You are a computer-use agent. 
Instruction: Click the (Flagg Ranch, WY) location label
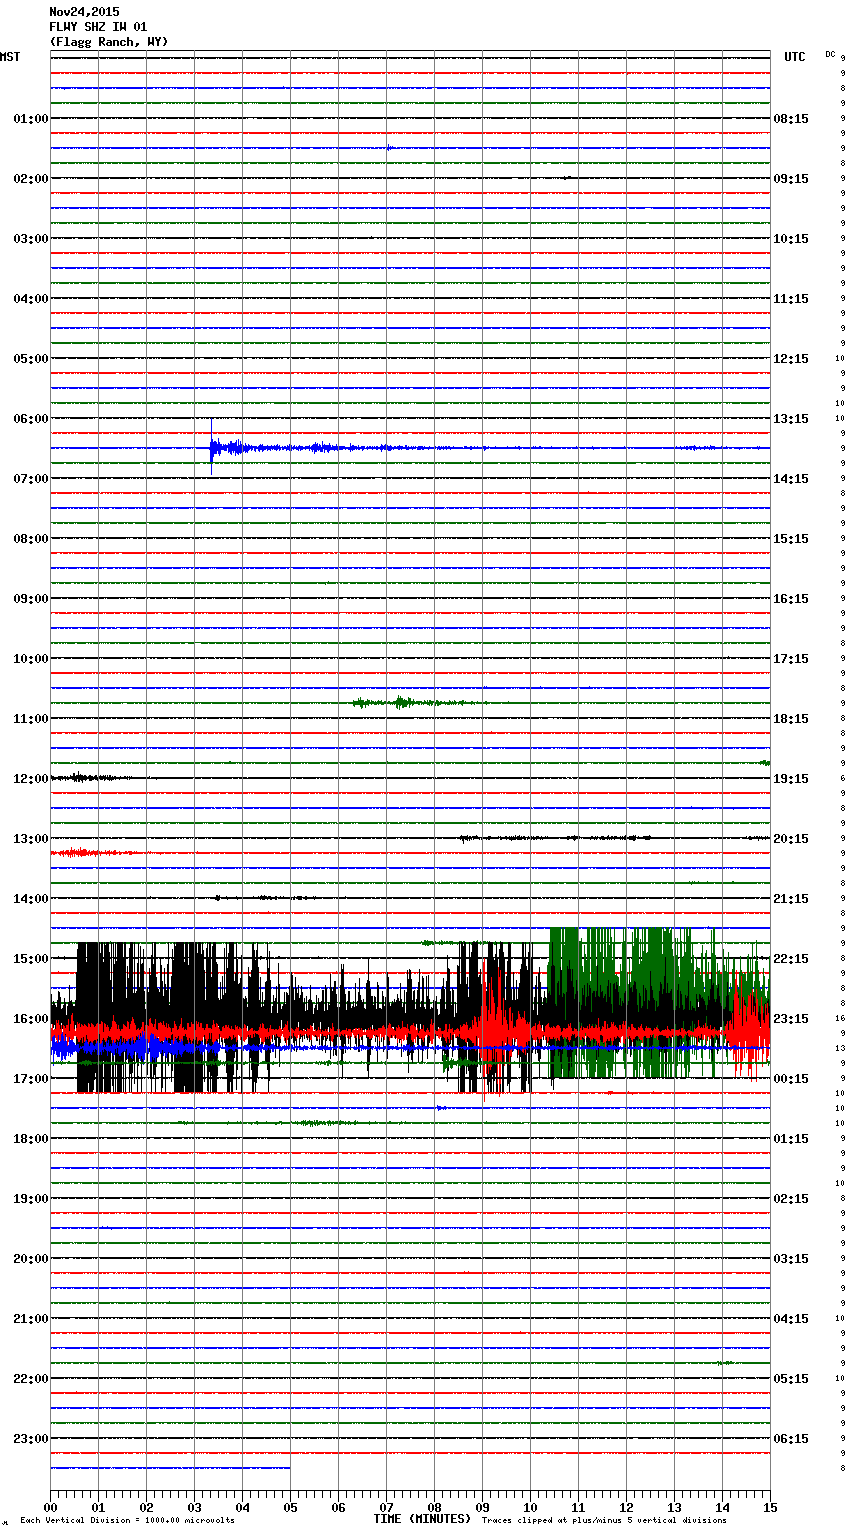pos(109,42)
